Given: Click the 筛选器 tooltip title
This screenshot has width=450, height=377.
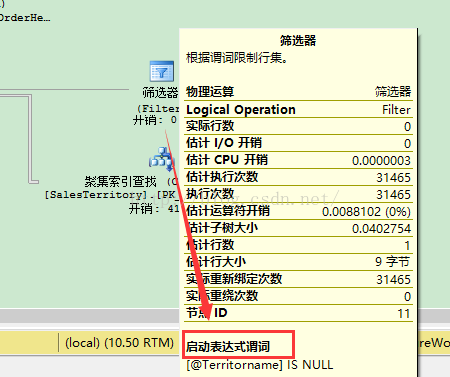Looking at the screenshot, I should (298, 41).
